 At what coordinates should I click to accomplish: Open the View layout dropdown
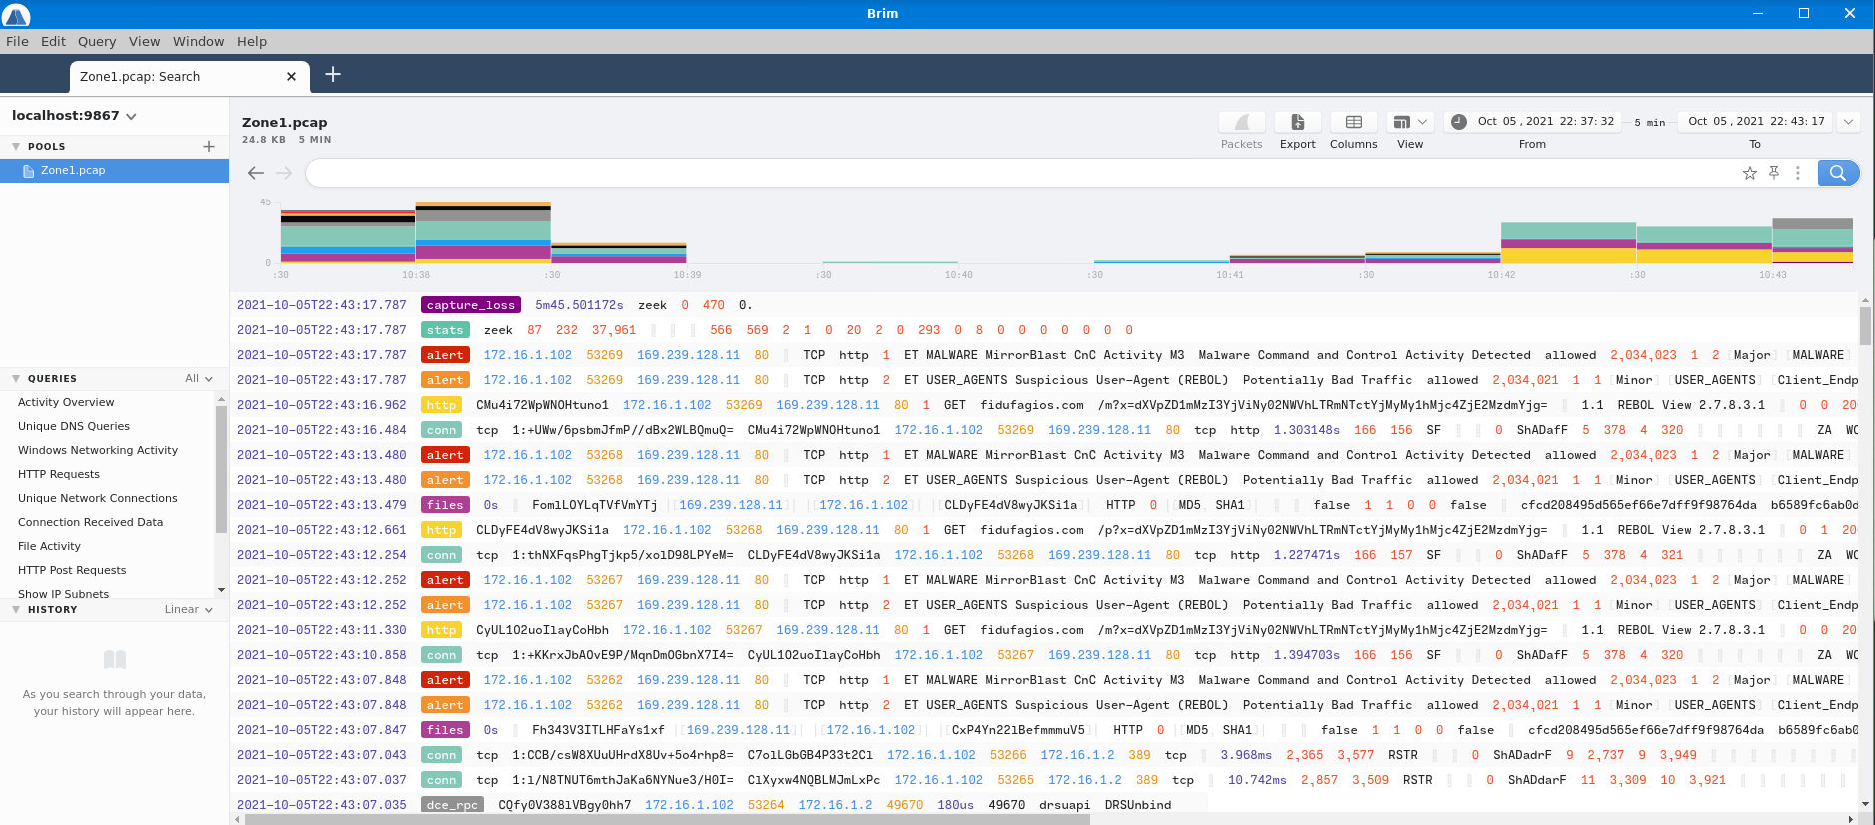(1410, 122)
